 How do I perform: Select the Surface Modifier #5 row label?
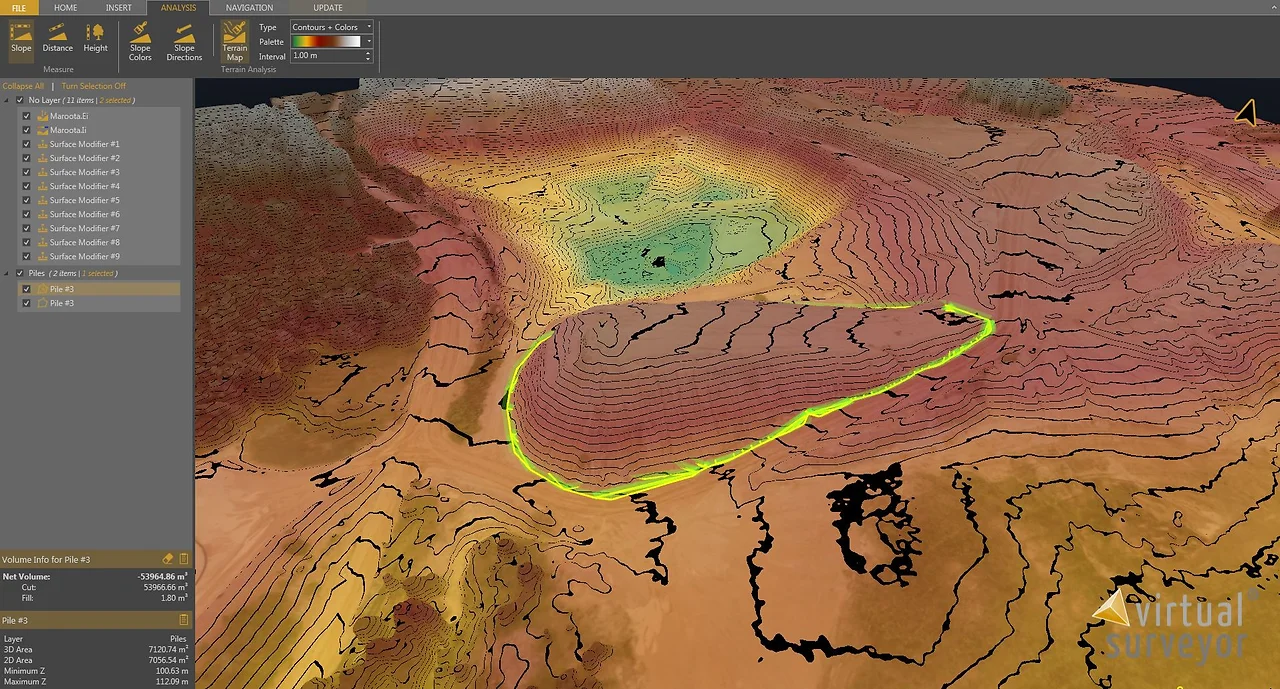click(85, 200)
